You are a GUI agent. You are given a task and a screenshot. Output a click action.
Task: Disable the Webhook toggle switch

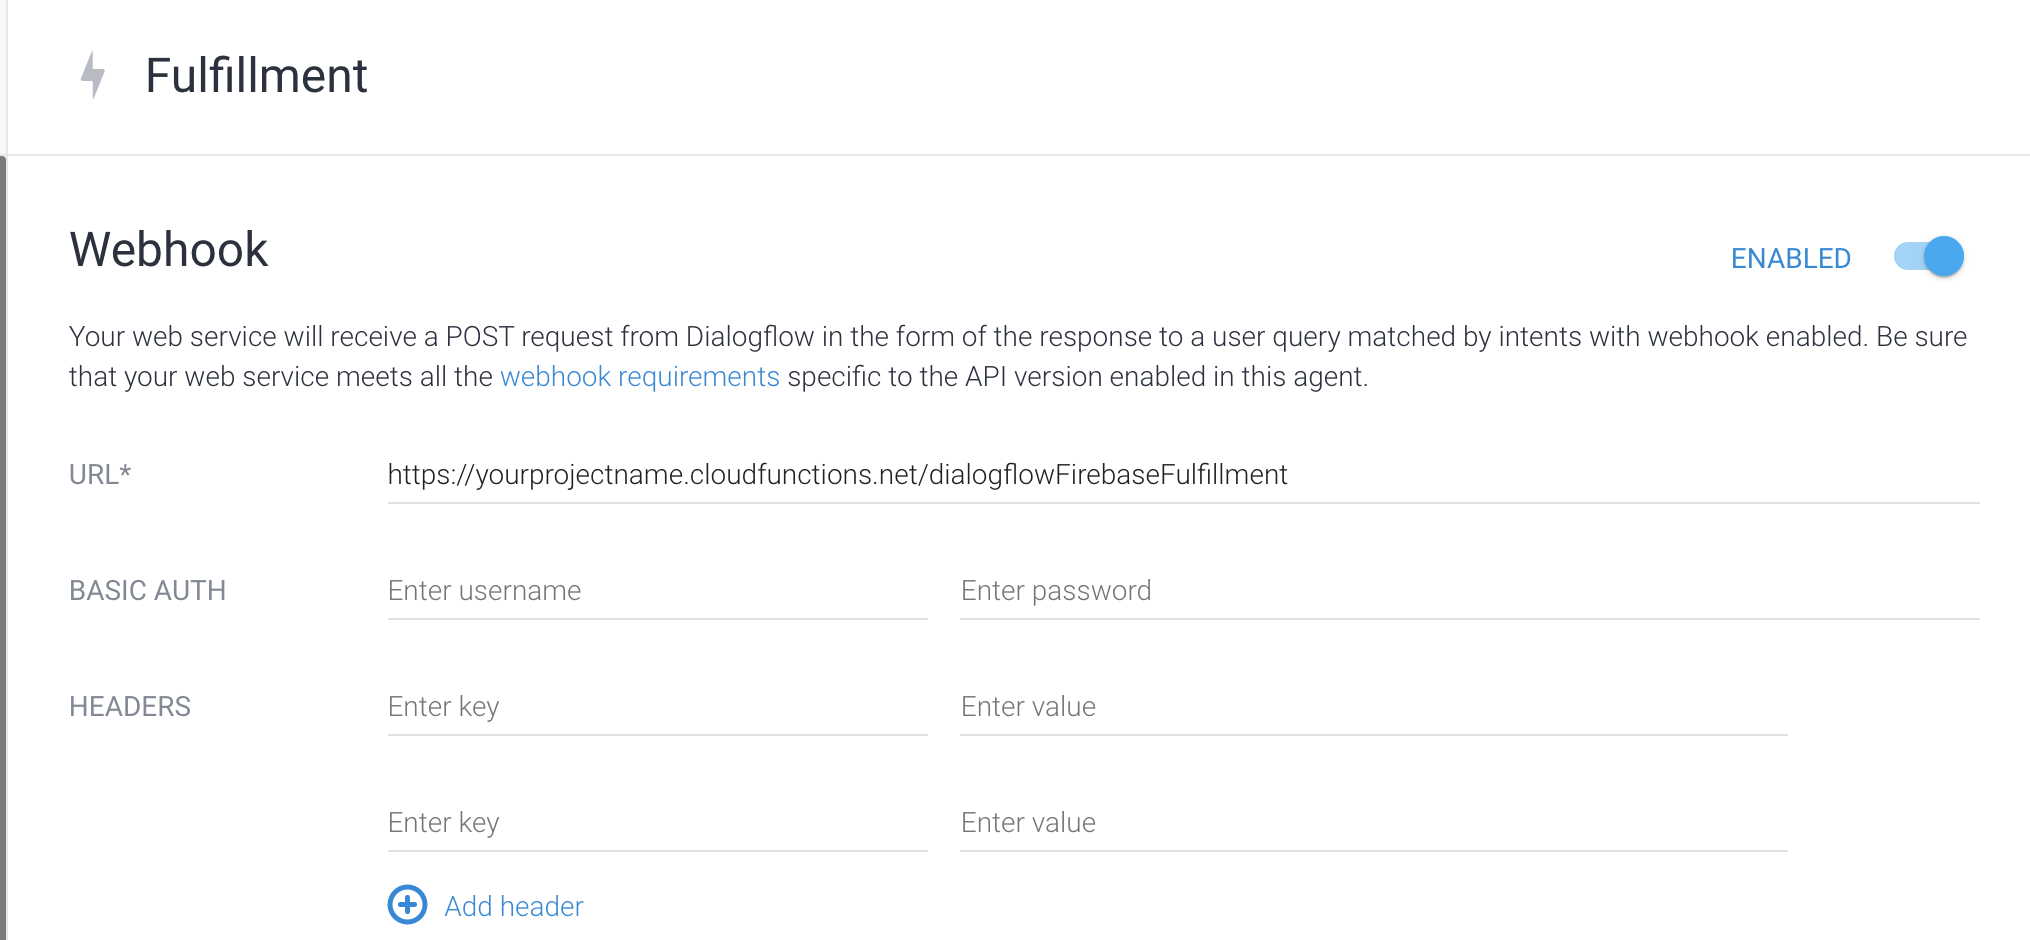pos(1929,257)
